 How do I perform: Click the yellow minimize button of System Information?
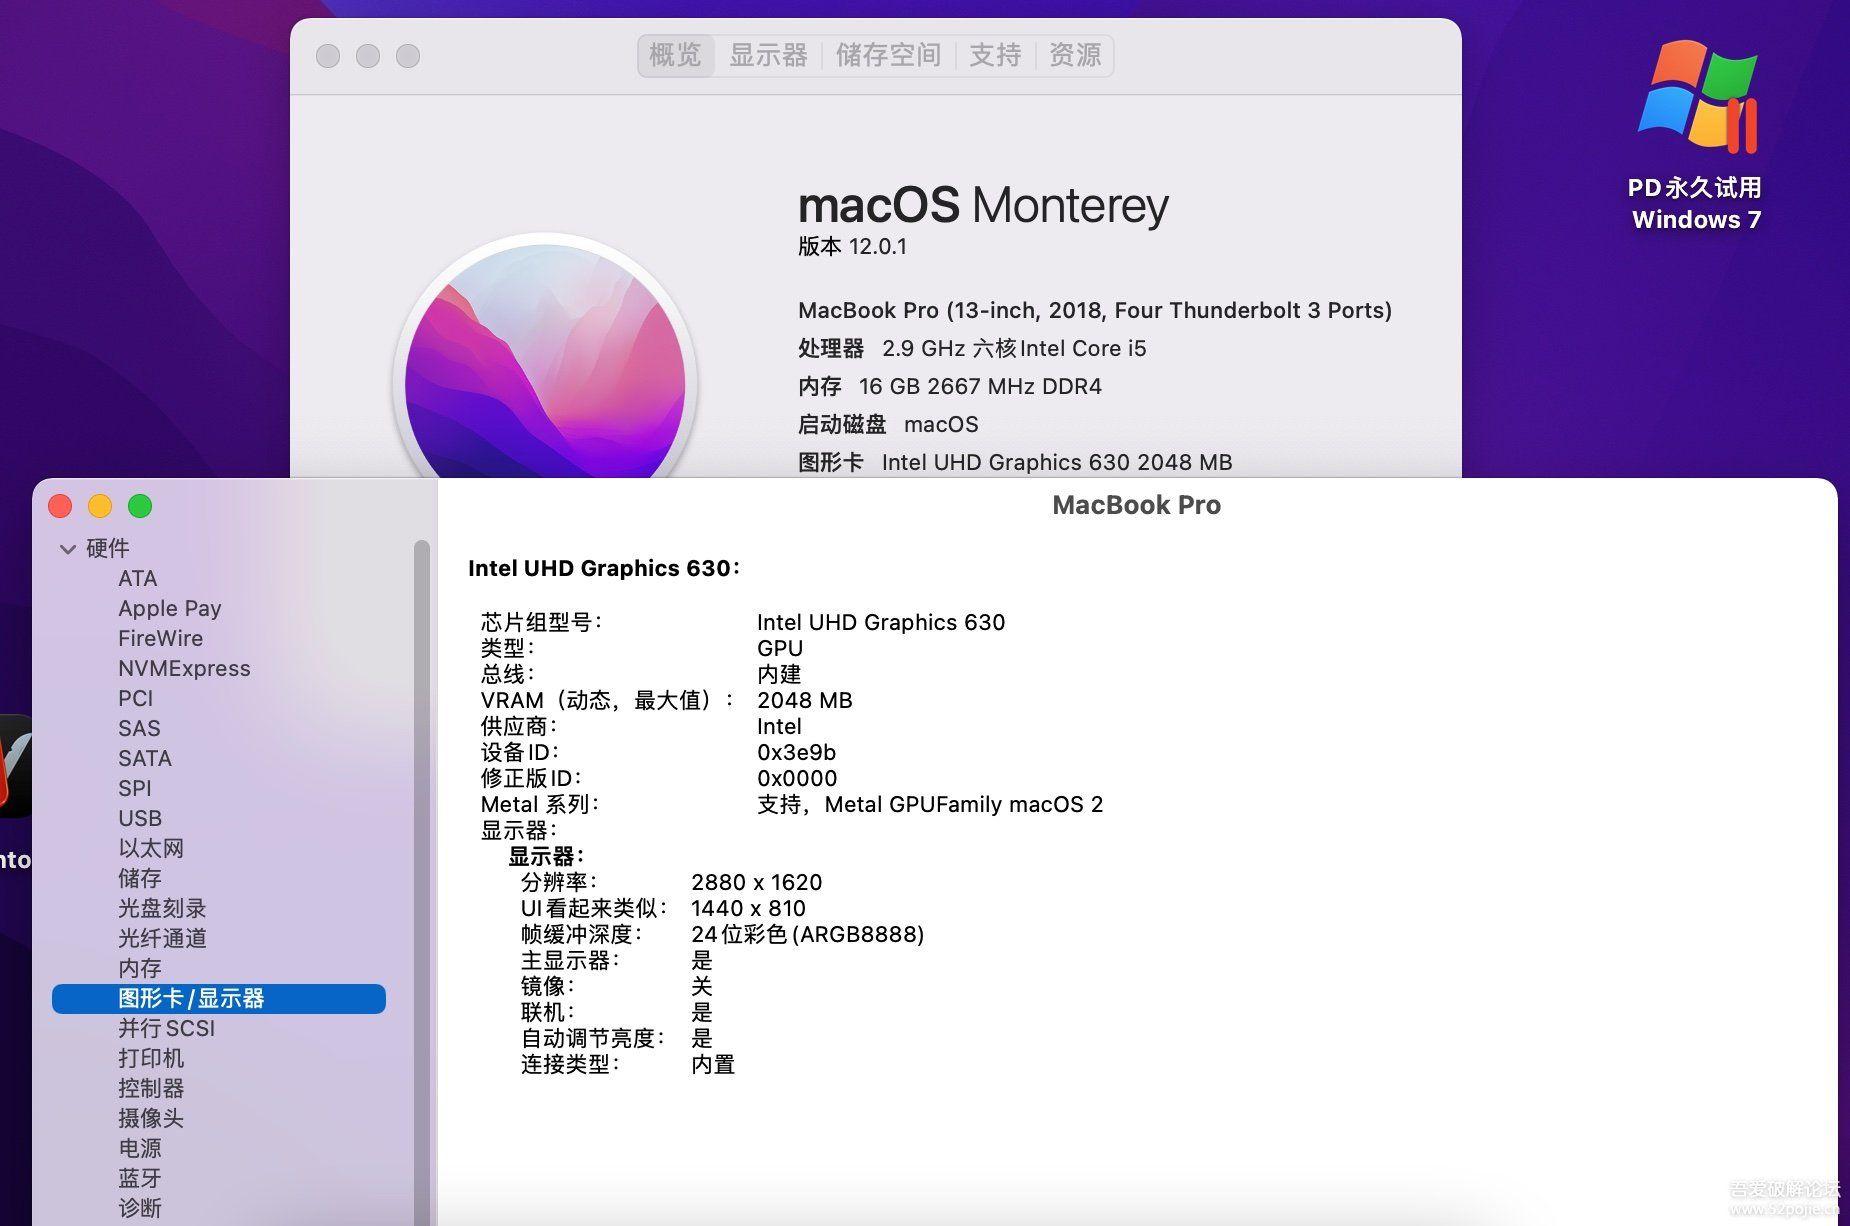point(100,506)
